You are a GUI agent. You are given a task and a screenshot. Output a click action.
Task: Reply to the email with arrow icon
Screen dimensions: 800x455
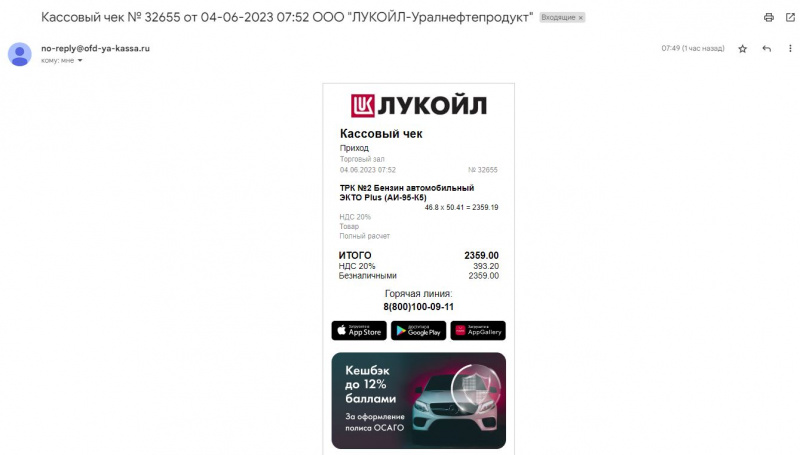[766, 48]
